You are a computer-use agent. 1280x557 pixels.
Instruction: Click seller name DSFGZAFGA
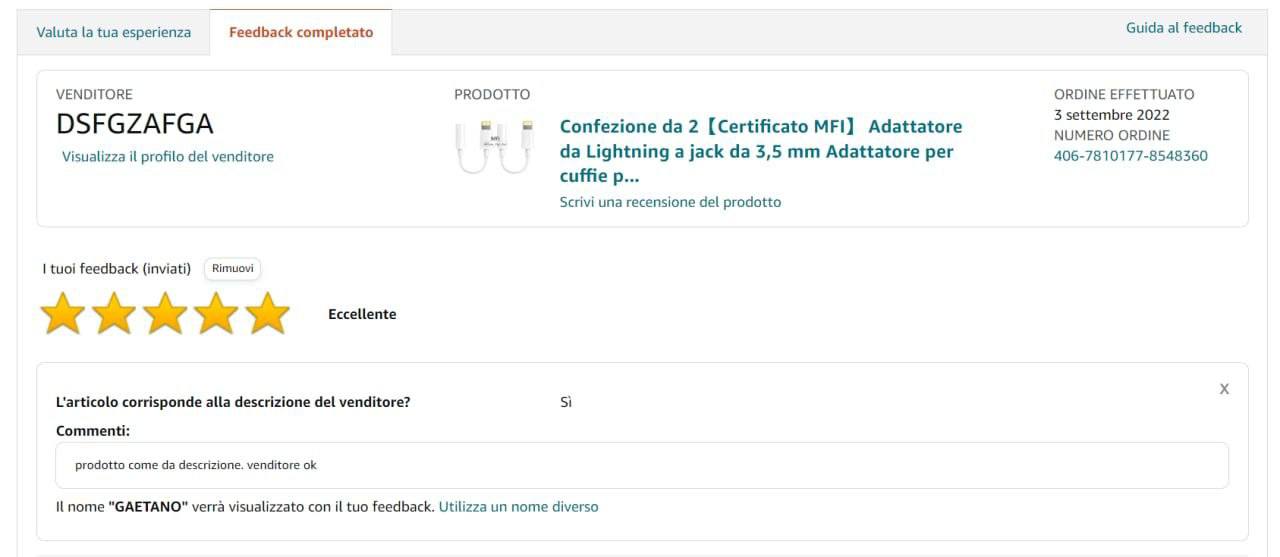click(135, 125)
